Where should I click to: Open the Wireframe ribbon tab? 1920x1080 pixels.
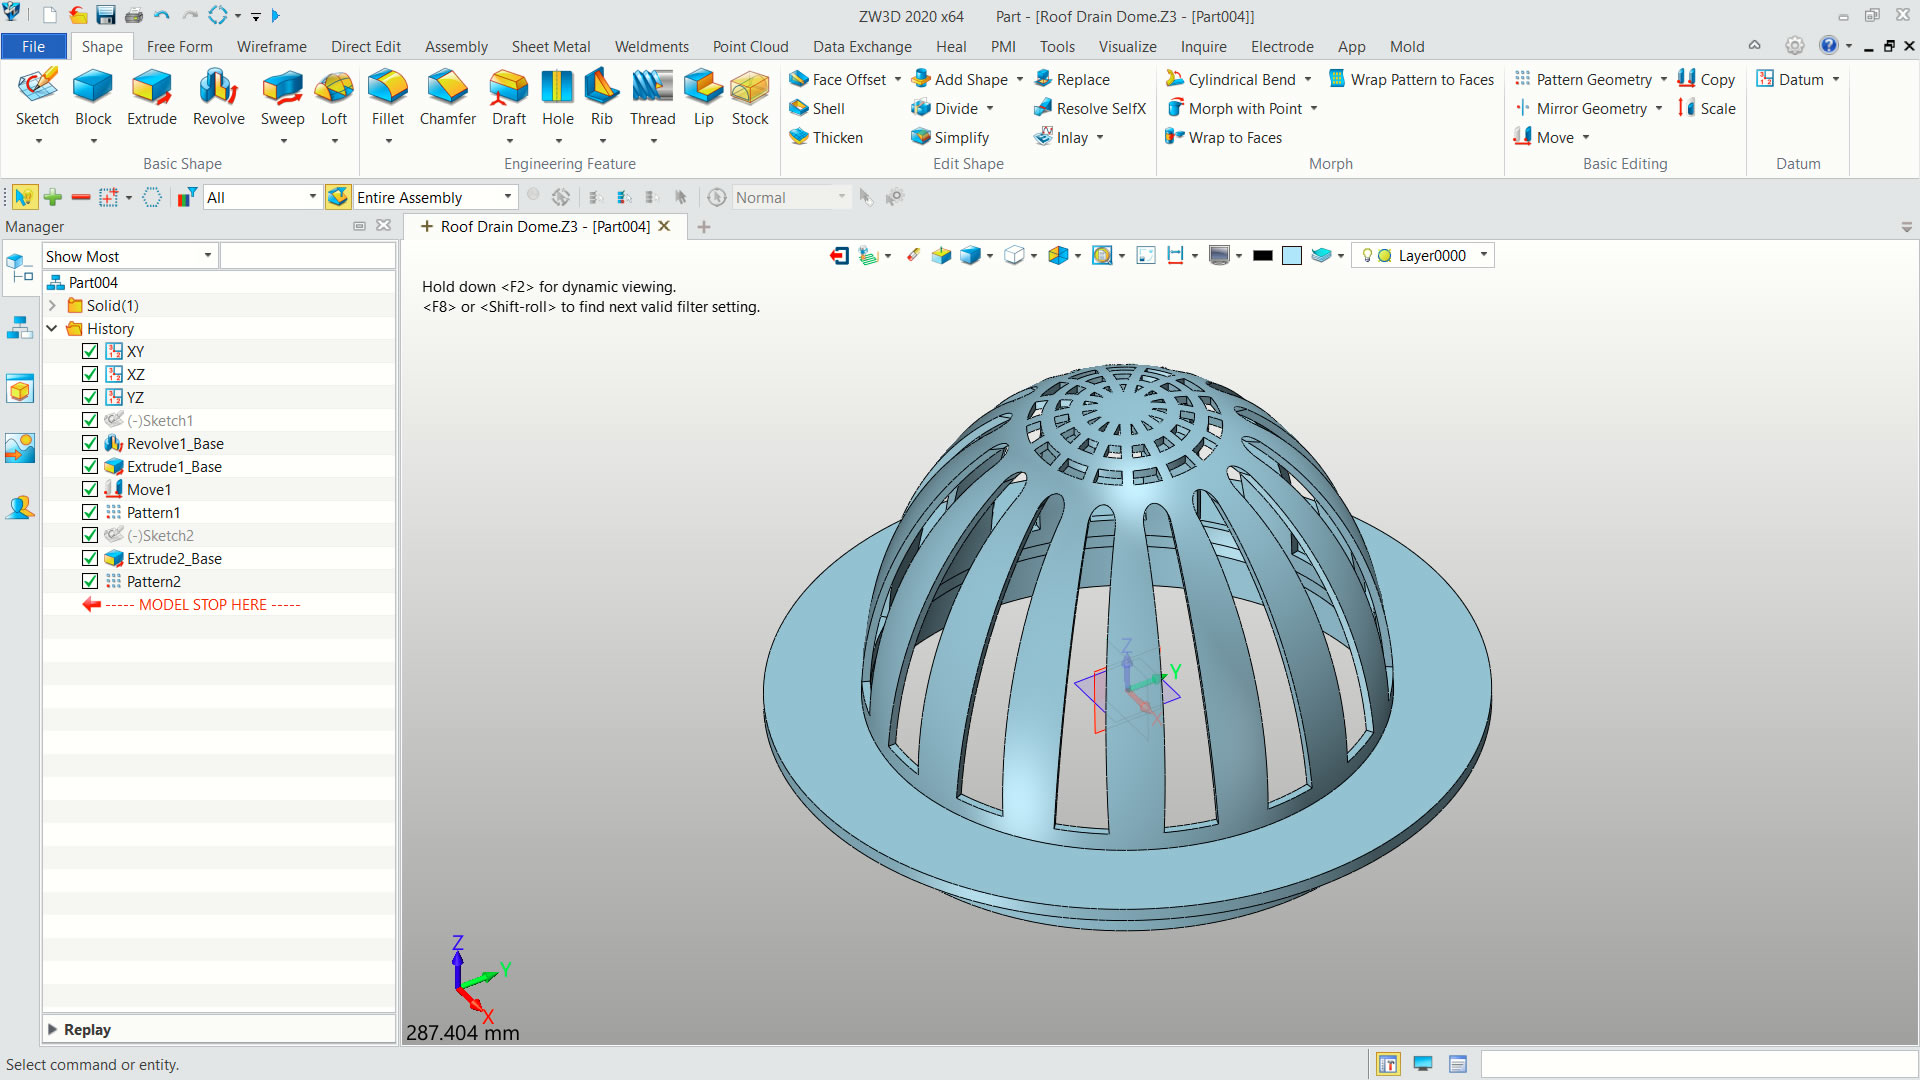point(271,47)
